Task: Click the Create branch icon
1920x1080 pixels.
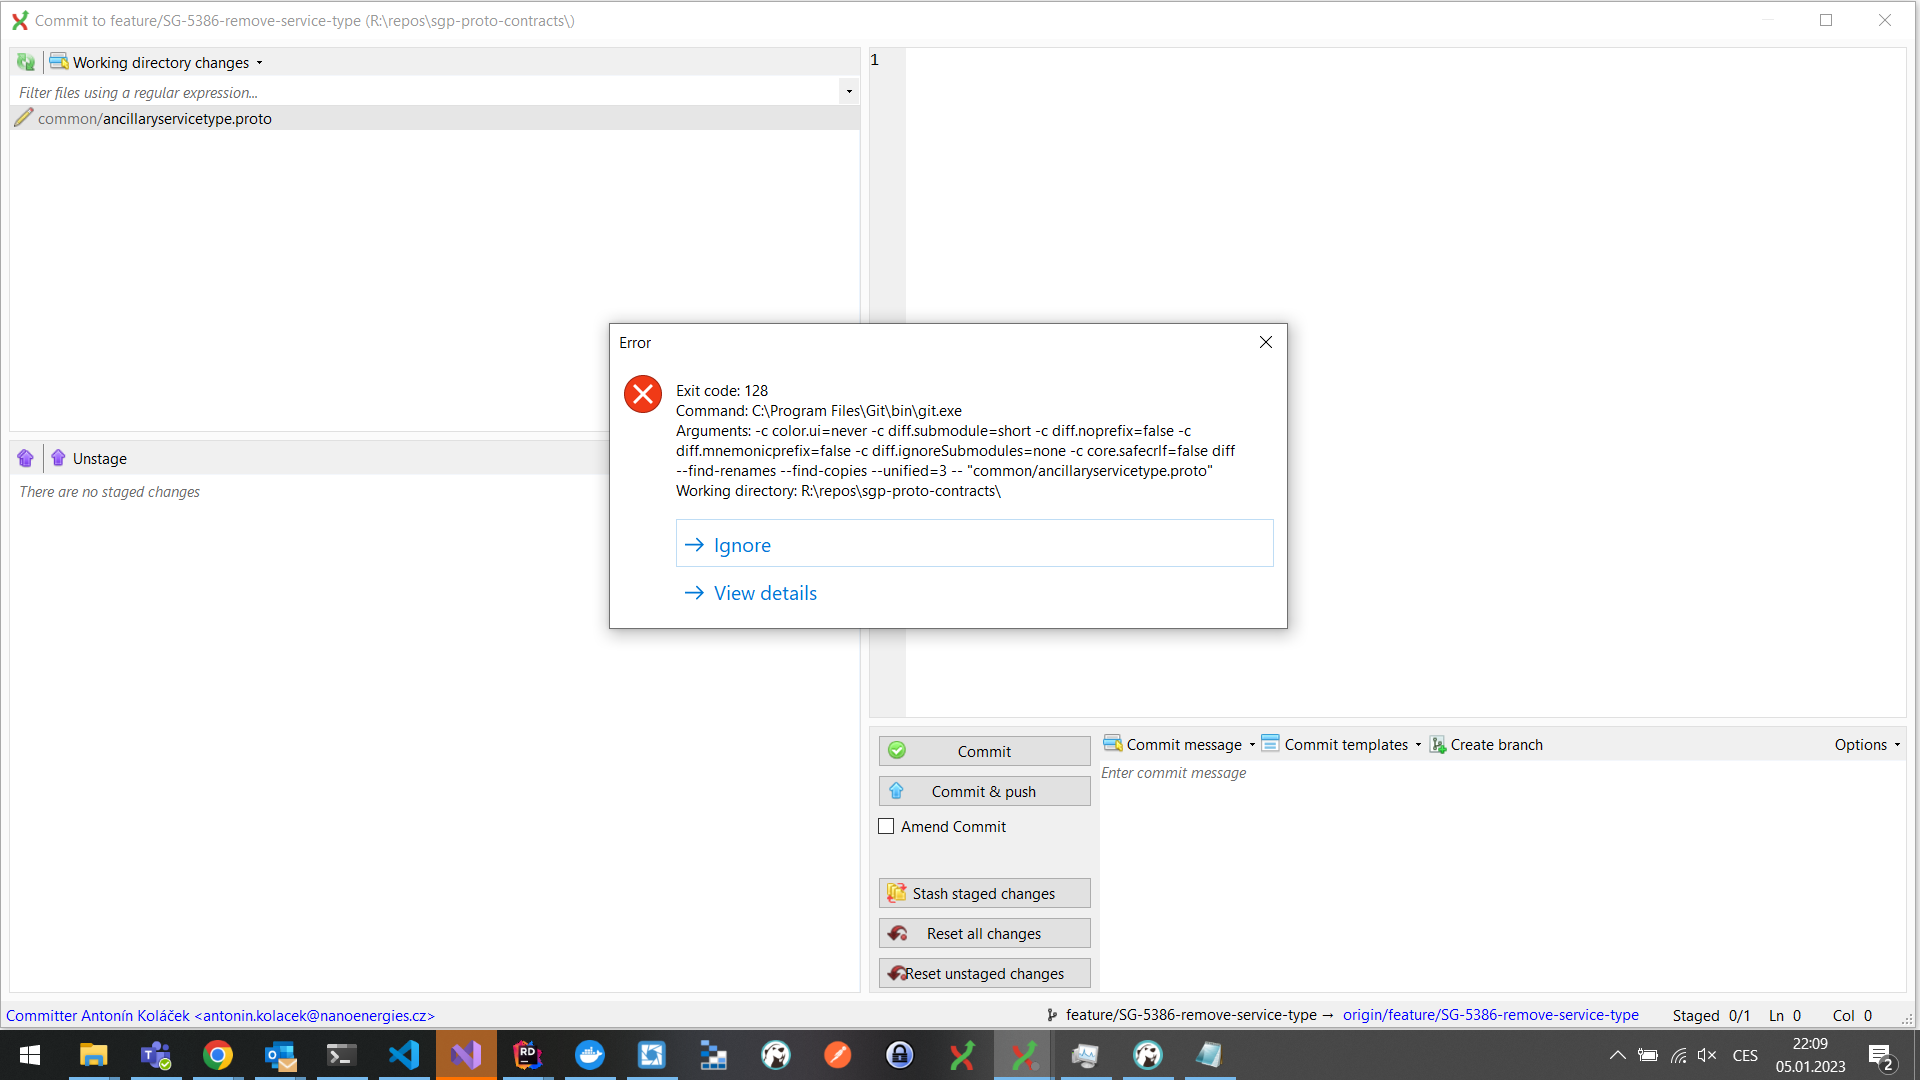Action: [1439, 744]
